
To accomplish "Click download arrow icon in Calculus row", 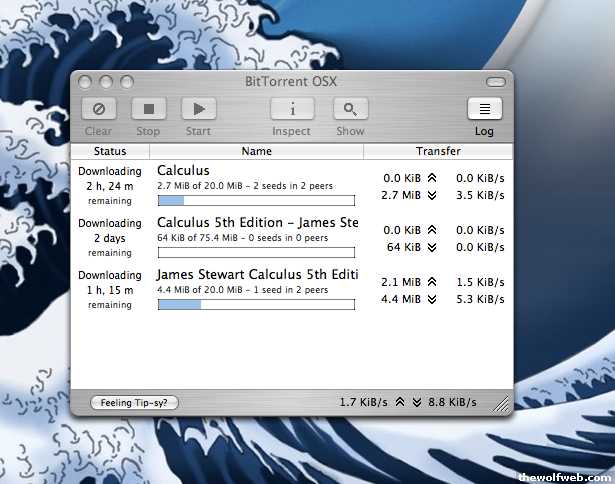I will pyautogui.click(x=432, y=195).
